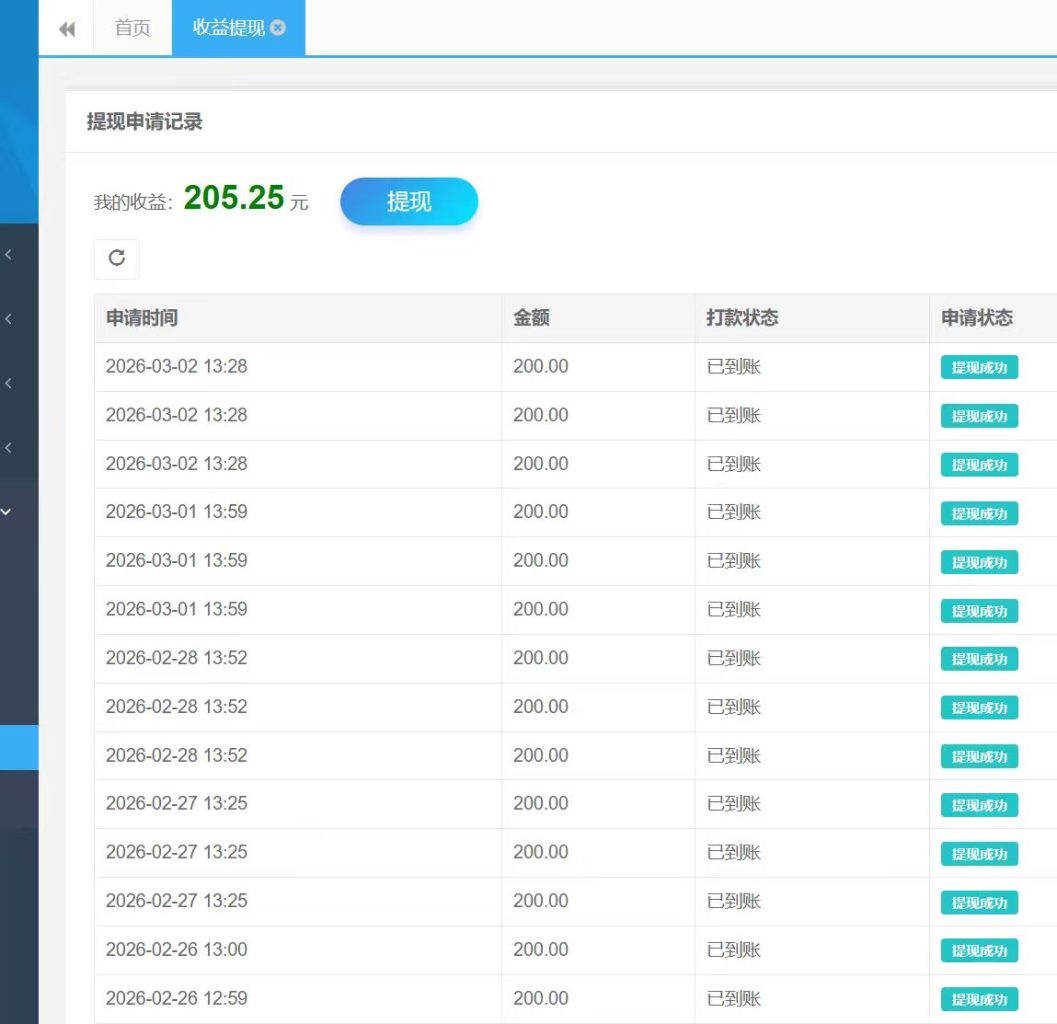Click the 申请时间 column header
Viewport: 1057px width, 1024px height.
142,317
